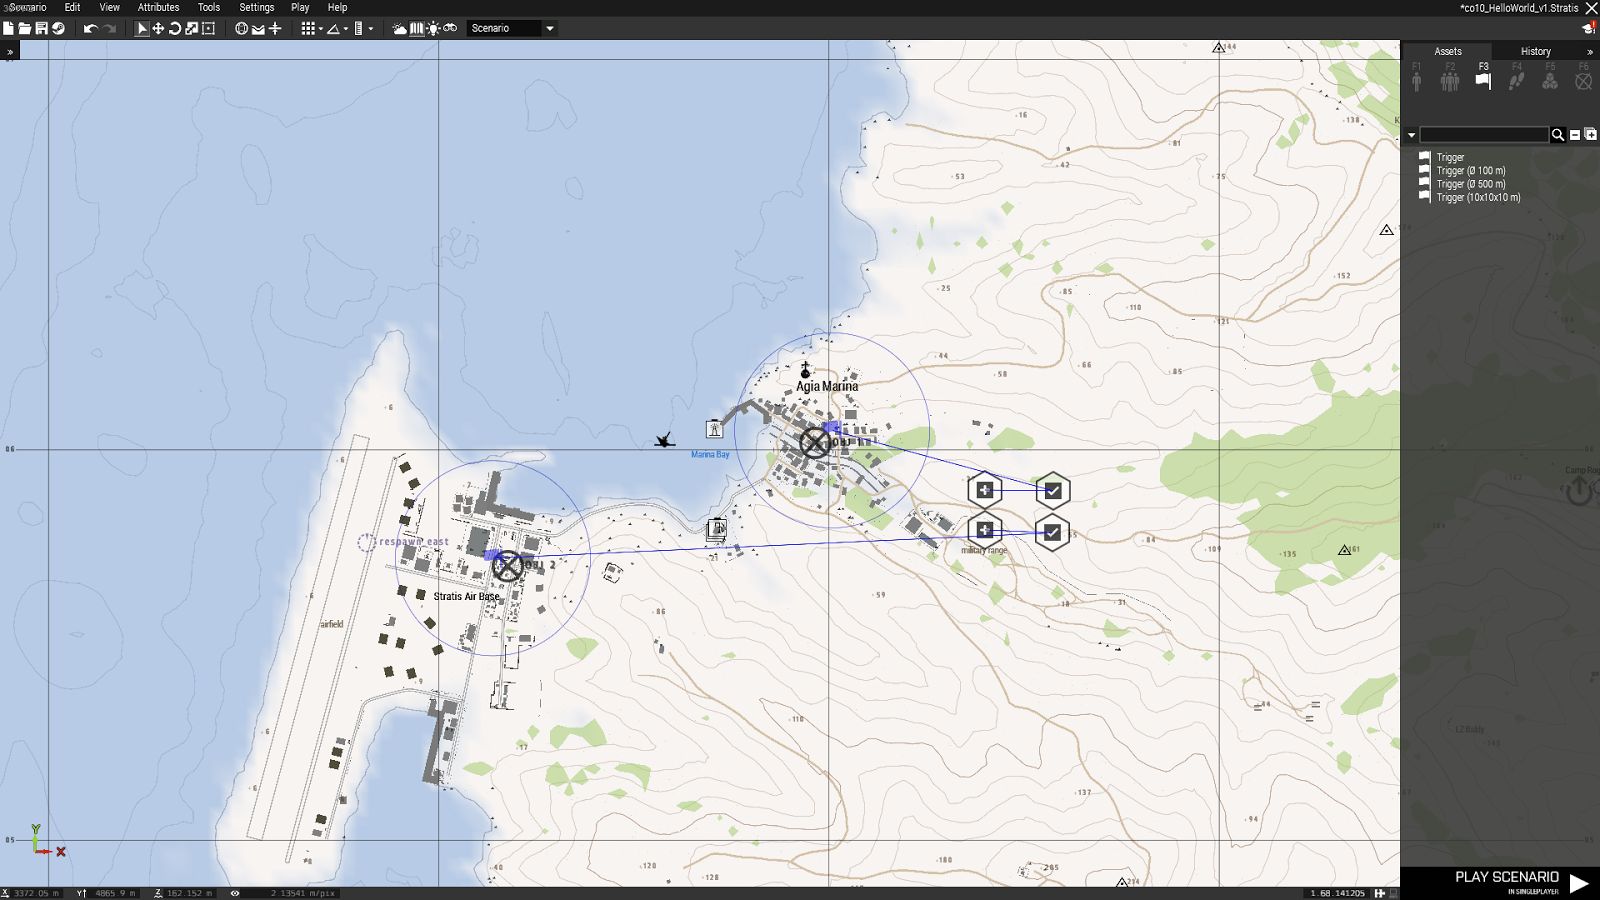This screenshot has width=1600, height=900.
Task: Activate the rotation widget
Action: (175, 28)
